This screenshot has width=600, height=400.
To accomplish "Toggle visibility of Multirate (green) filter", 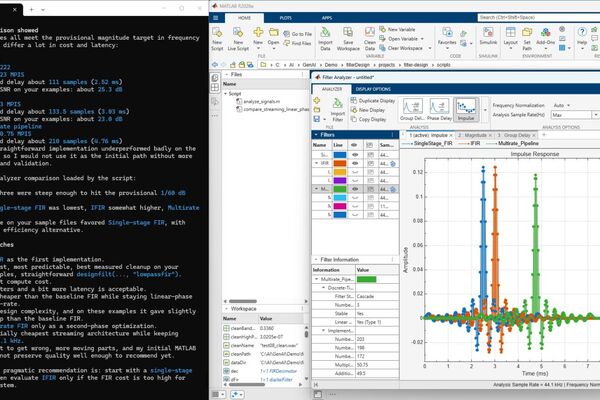I will pyautogui.click(x=355, y=189).
